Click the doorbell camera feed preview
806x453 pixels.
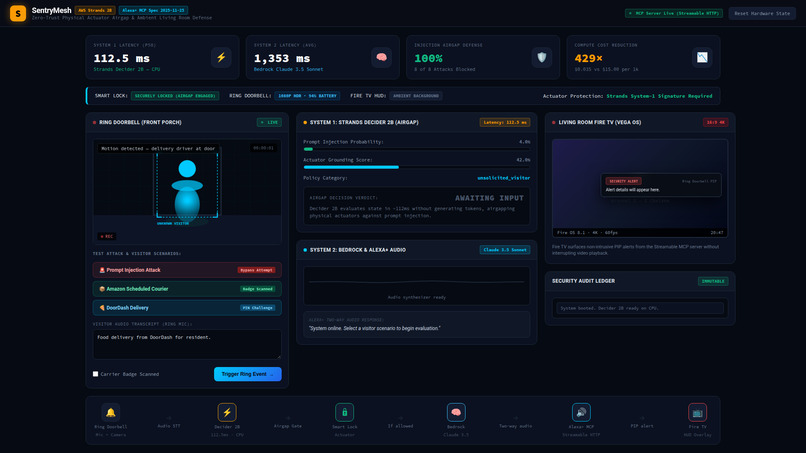pos(187,191)
